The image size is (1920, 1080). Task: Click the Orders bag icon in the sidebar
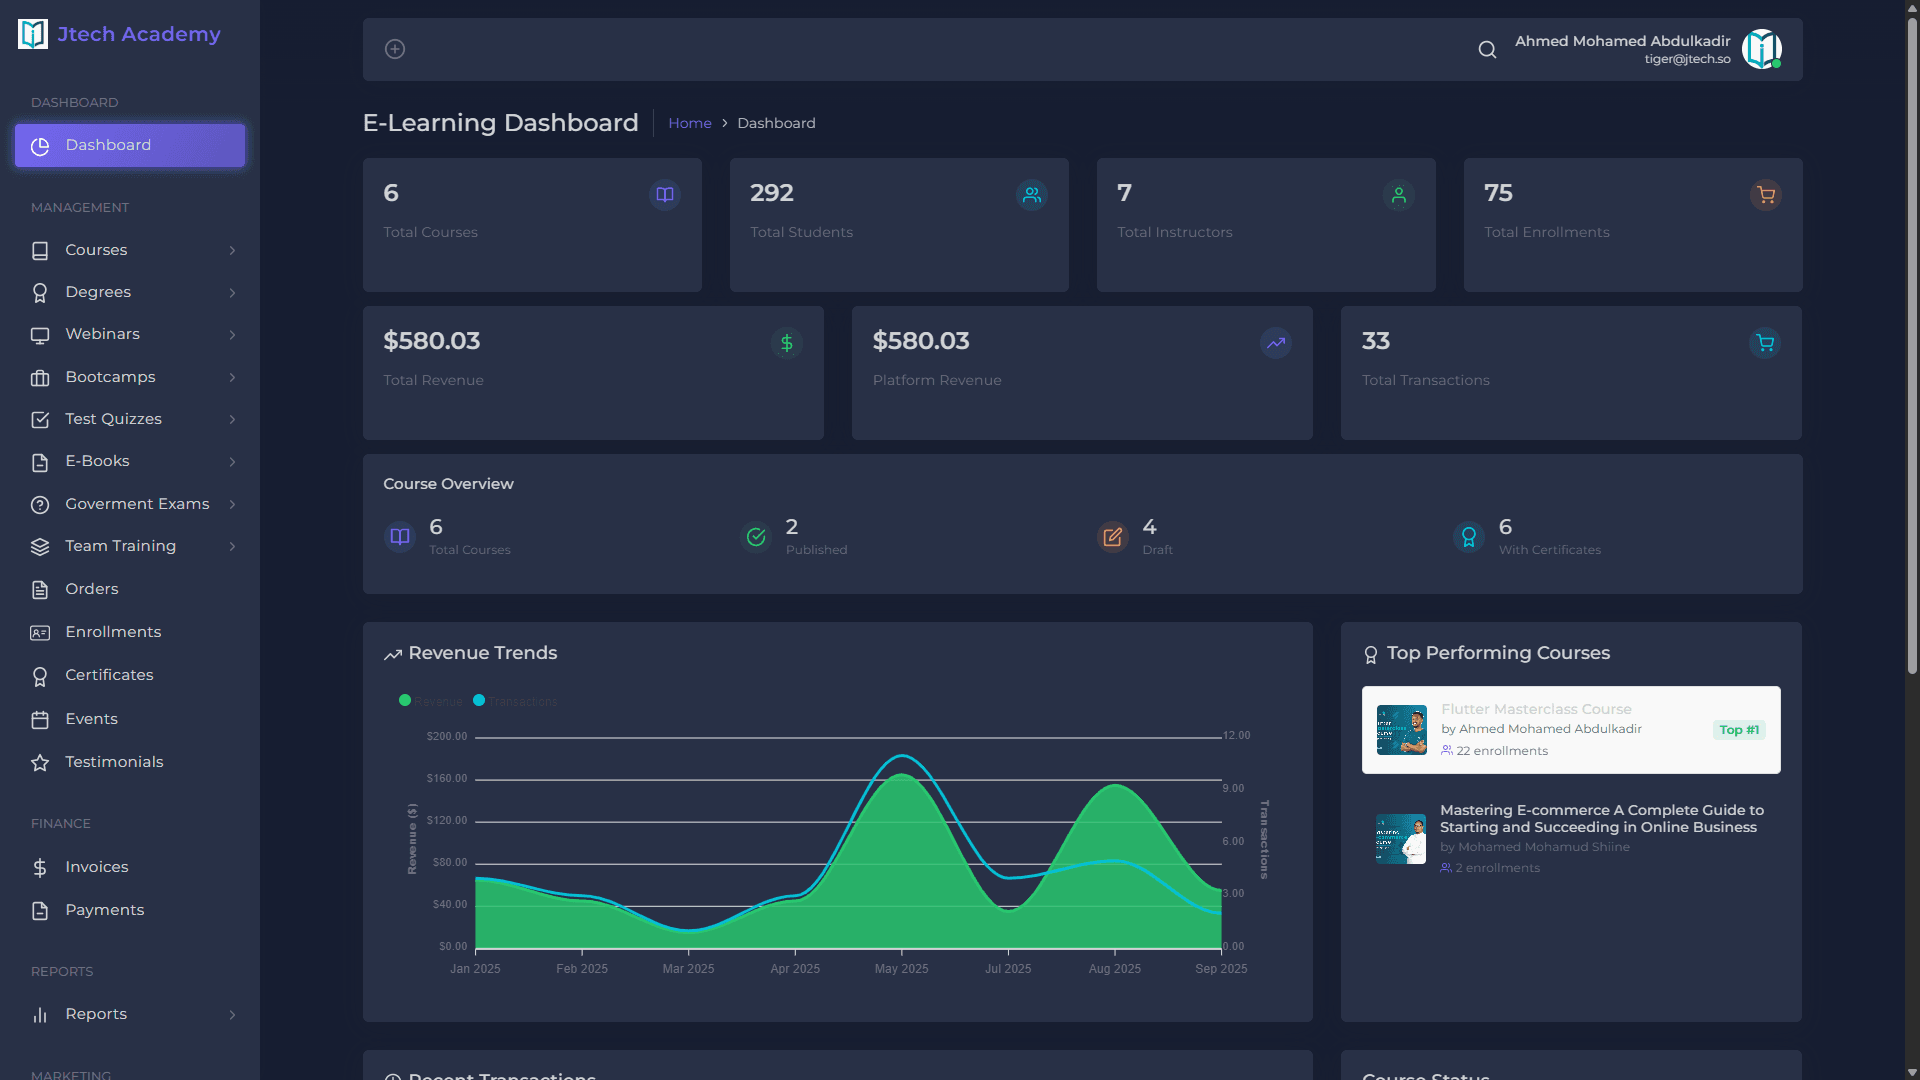tap(40, 589)
